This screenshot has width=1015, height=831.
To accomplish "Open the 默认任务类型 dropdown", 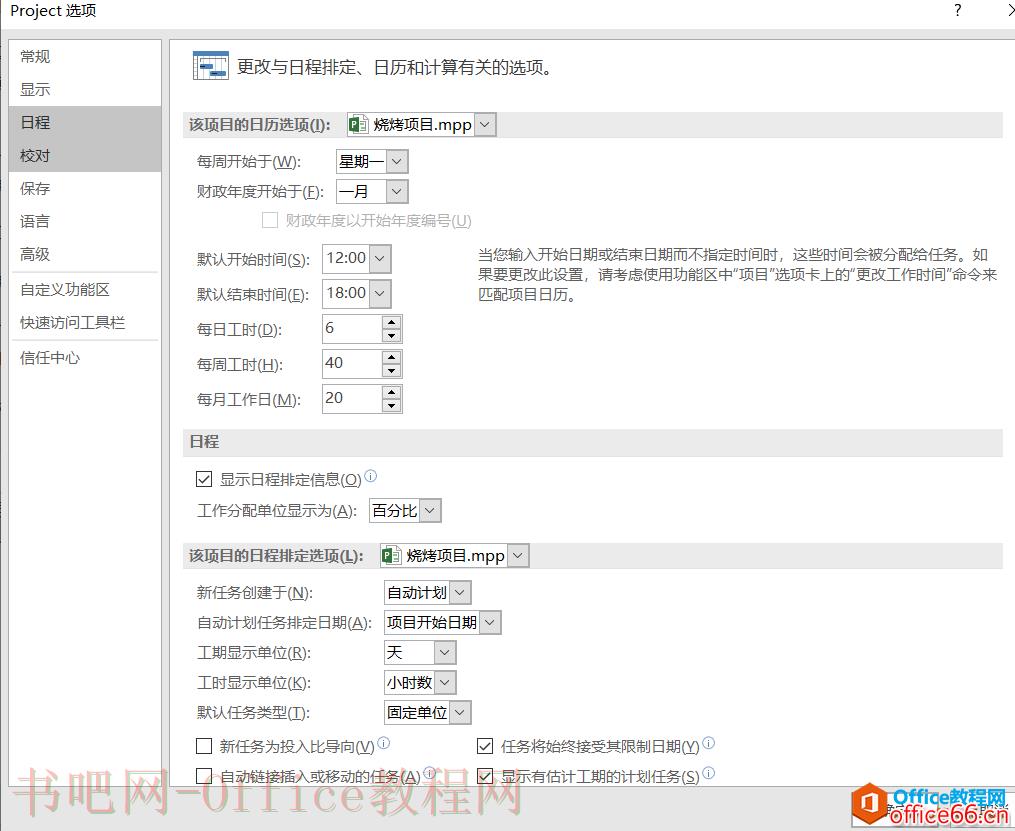I will coord(460,713).
